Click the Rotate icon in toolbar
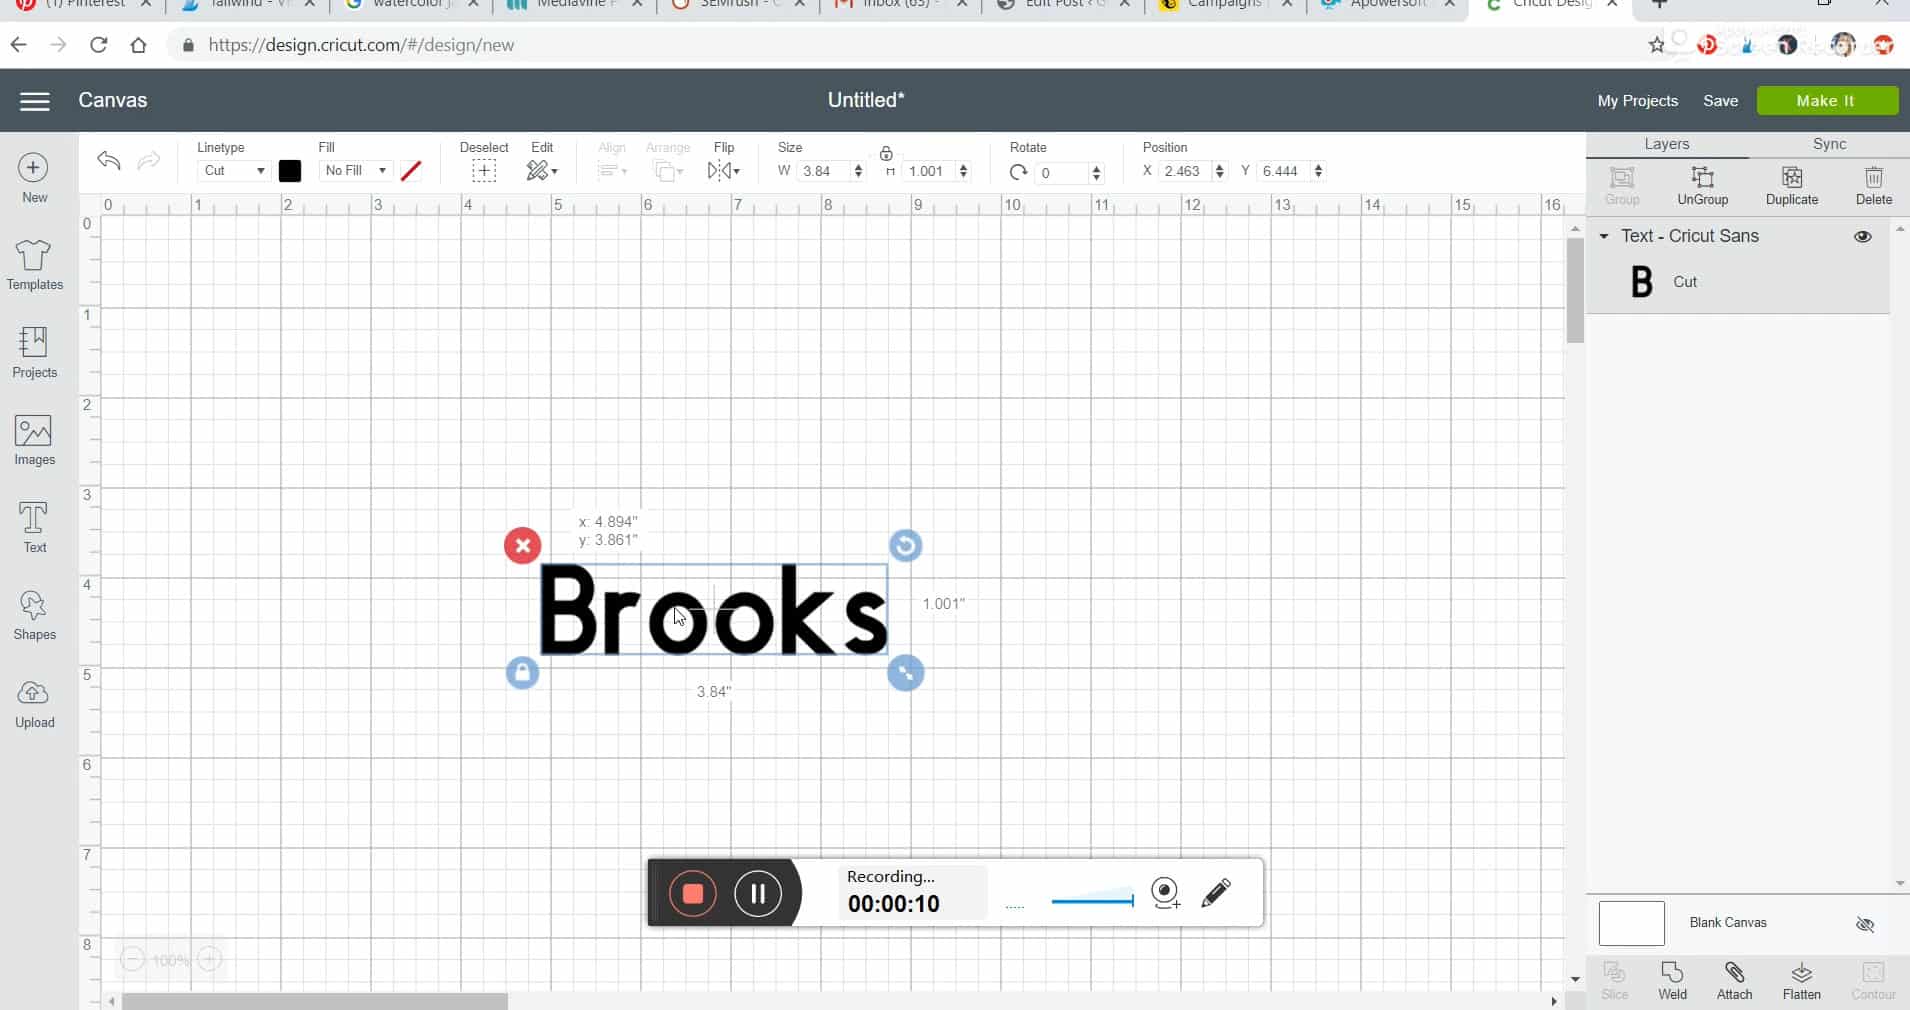 (1018, 172)
